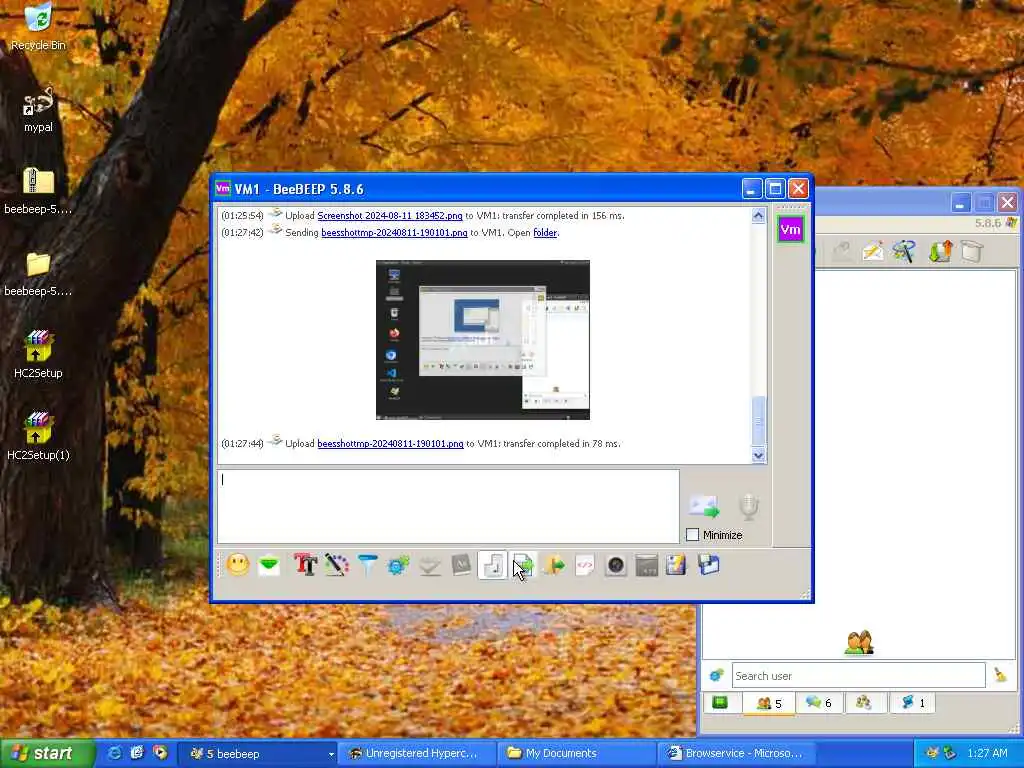1024x768 pixels.
Task: Click the microphone voice message icon
Action: 748,507
